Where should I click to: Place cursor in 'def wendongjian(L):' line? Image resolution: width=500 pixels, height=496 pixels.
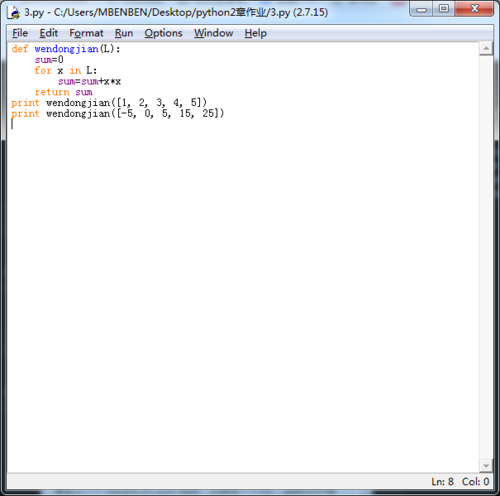click(x=66, y=49)
